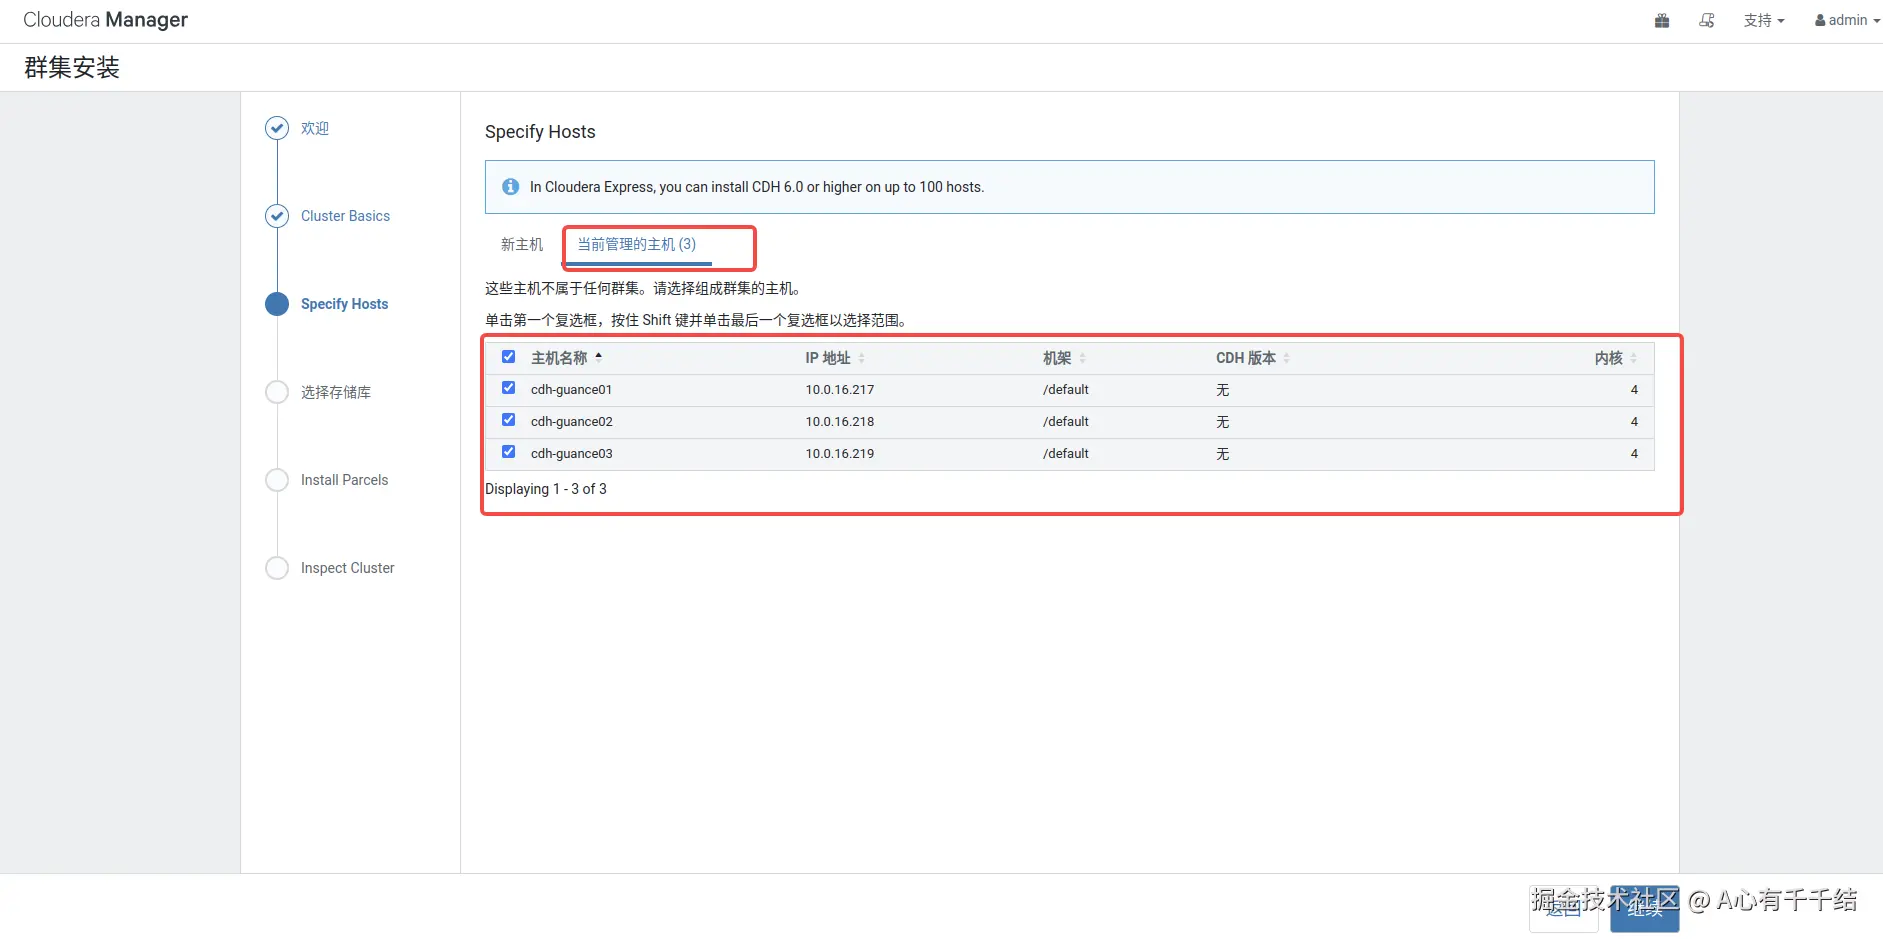Sort the table by IP 地址 arrows

(861, 358)
